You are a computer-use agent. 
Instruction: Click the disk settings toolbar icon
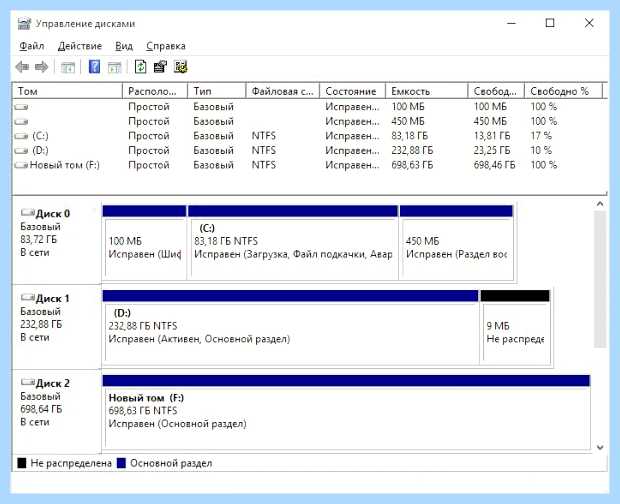click(x=181, y=67)
